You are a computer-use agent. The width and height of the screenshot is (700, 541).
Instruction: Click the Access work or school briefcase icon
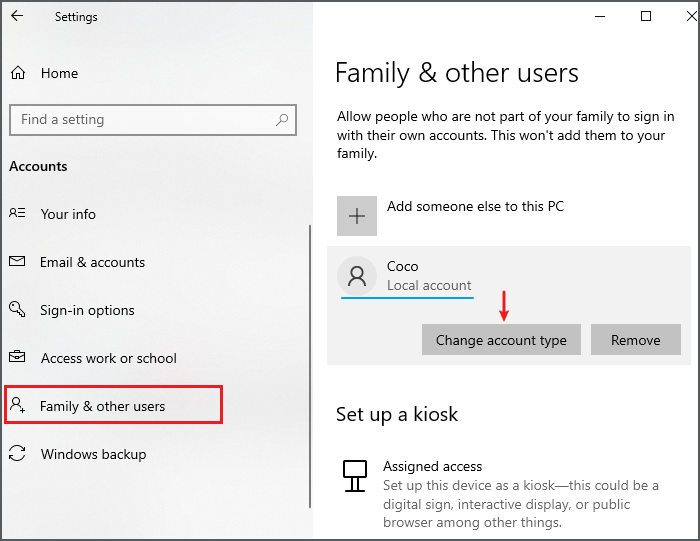17,357
